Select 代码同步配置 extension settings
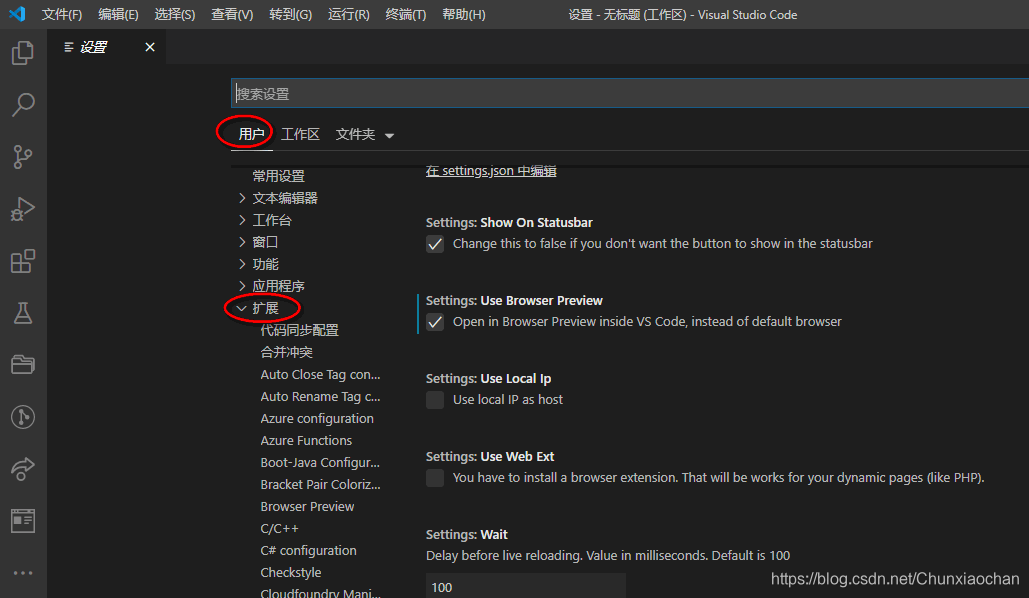The width and height of the screenshot is (1029, 598). [x=299, y=330]
